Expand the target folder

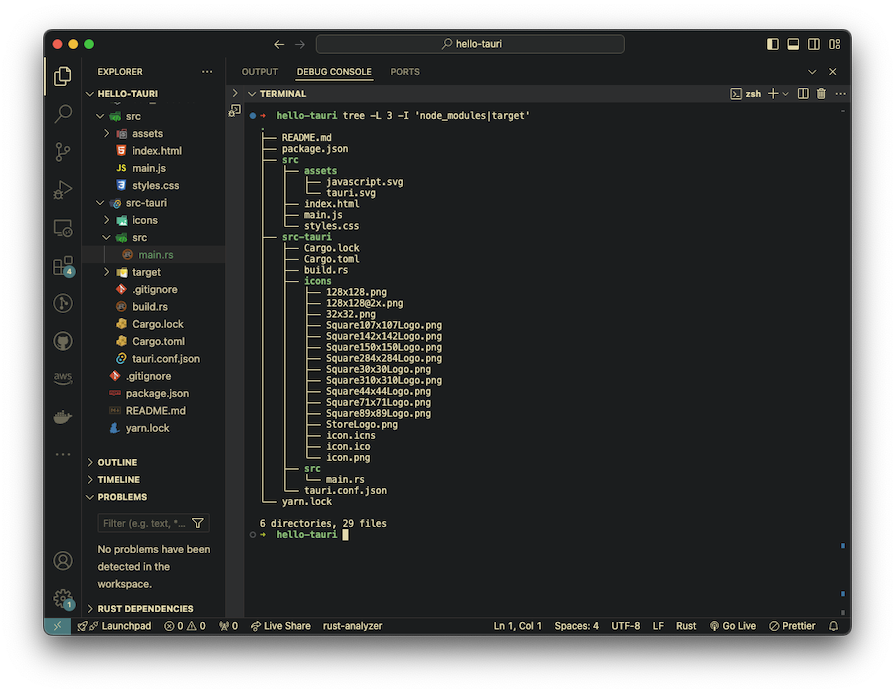click(146, 272)
